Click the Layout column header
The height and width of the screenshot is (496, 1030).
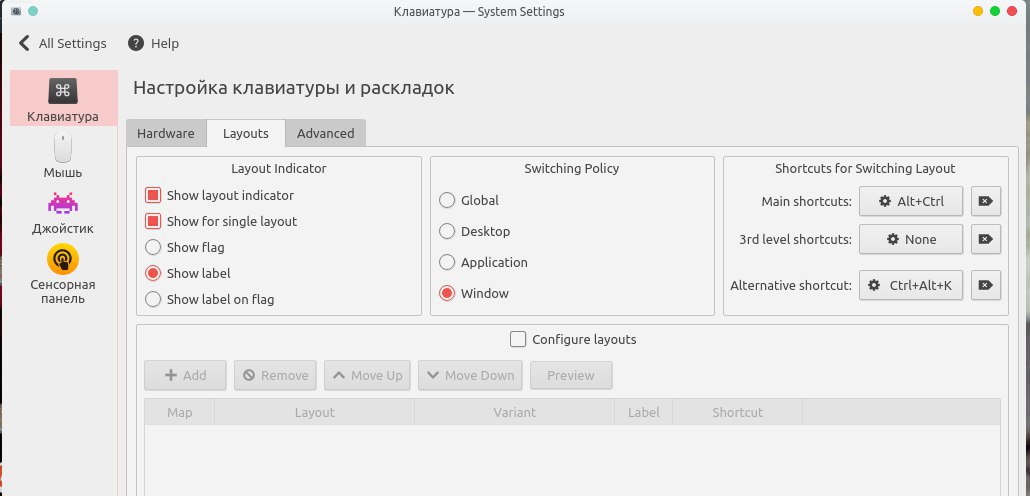tap(315, 412)
